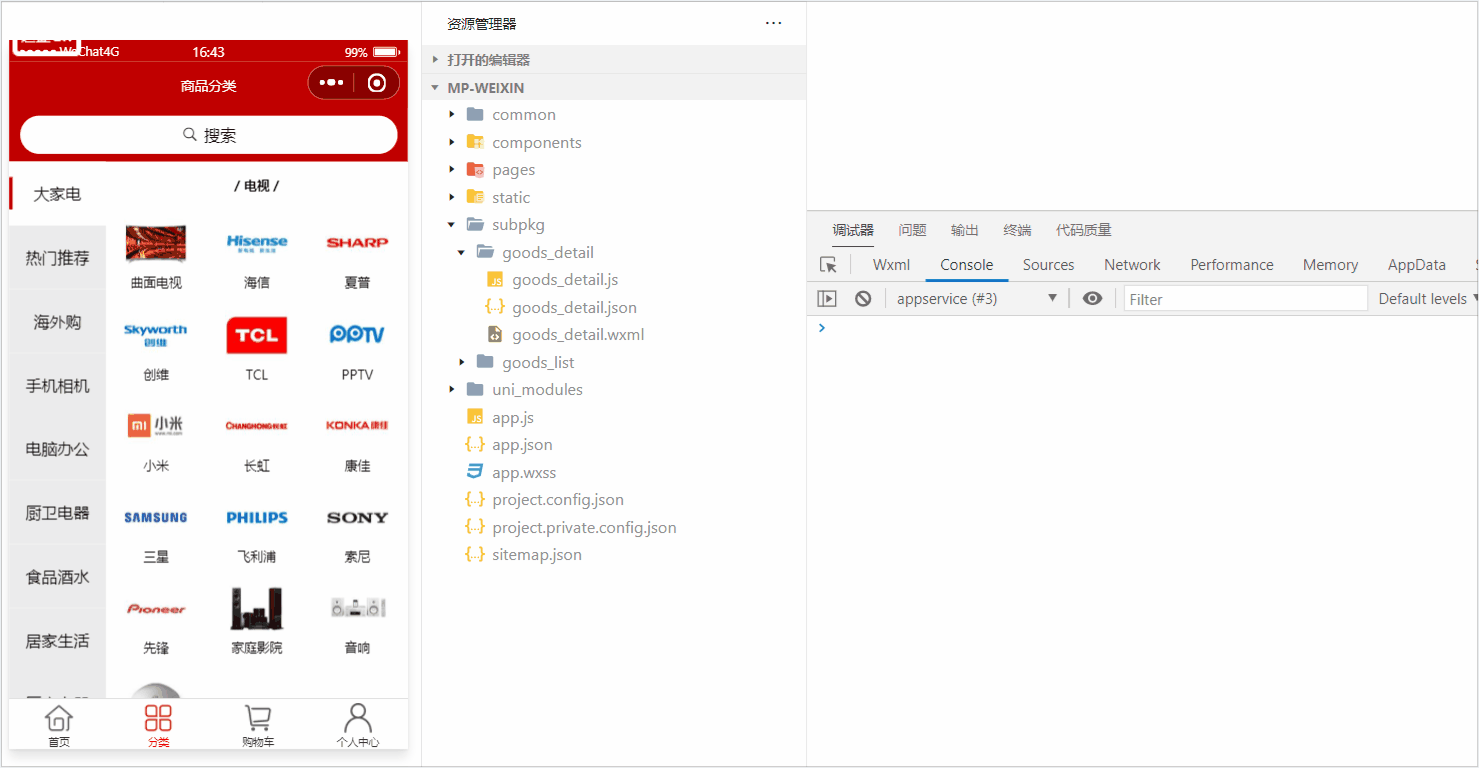1479x768 pixels.
Task: Open the Sources devtools tab
Action: coord(1048,265)
